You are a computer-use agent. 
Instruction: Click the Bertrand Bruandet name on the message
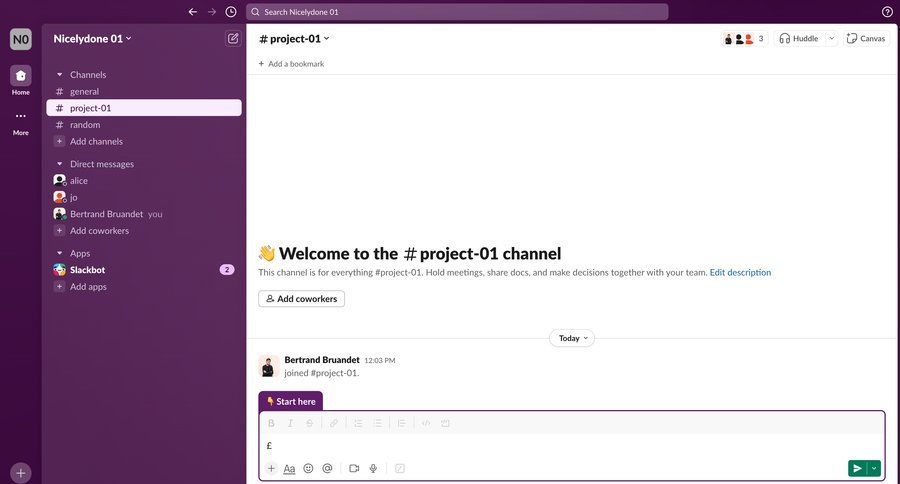click(x=322, y=359)
